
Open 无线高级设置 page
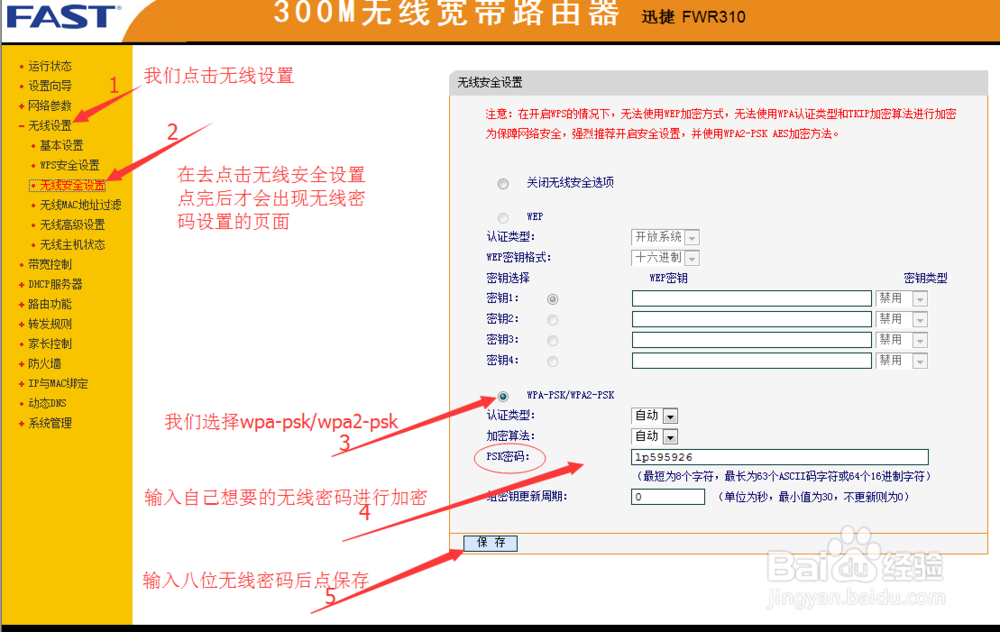pyautogui.click(x=72, y=224)
